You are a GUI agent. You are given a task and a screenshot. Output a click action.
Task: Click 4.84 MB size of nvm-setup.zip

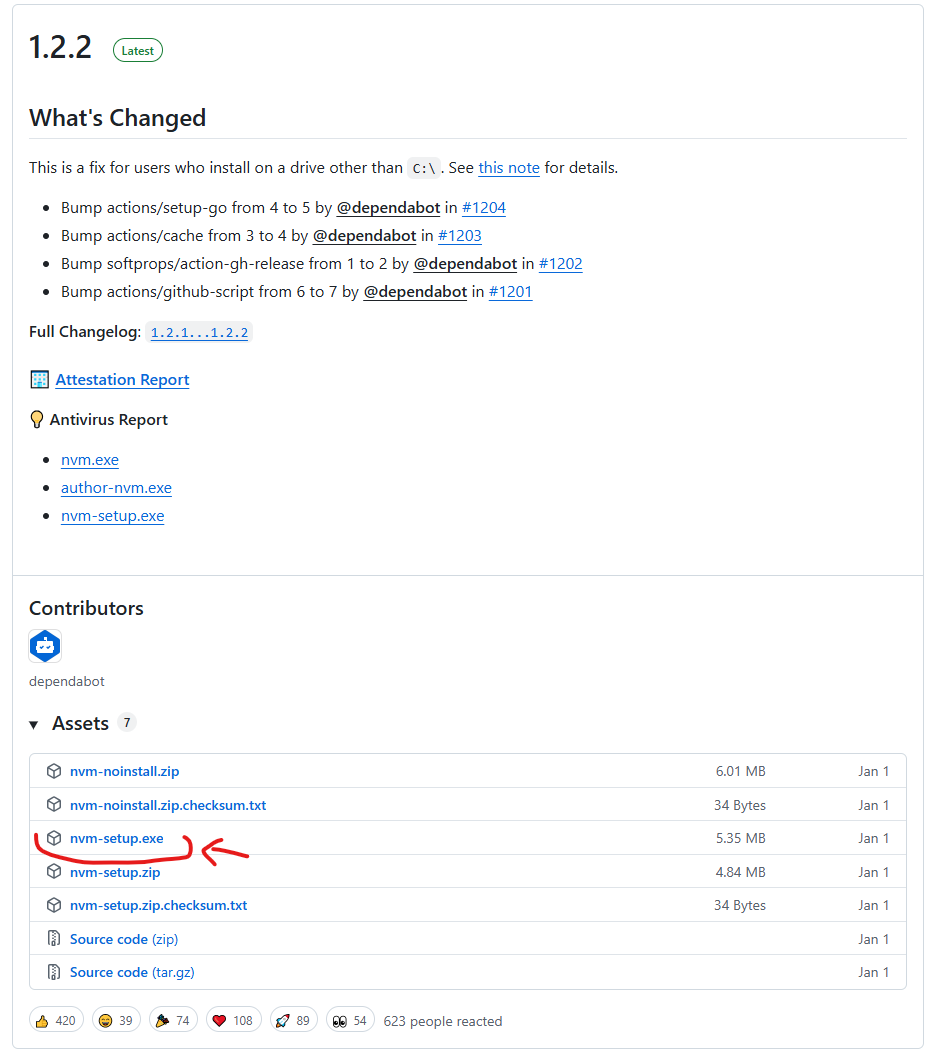(740, 872)
